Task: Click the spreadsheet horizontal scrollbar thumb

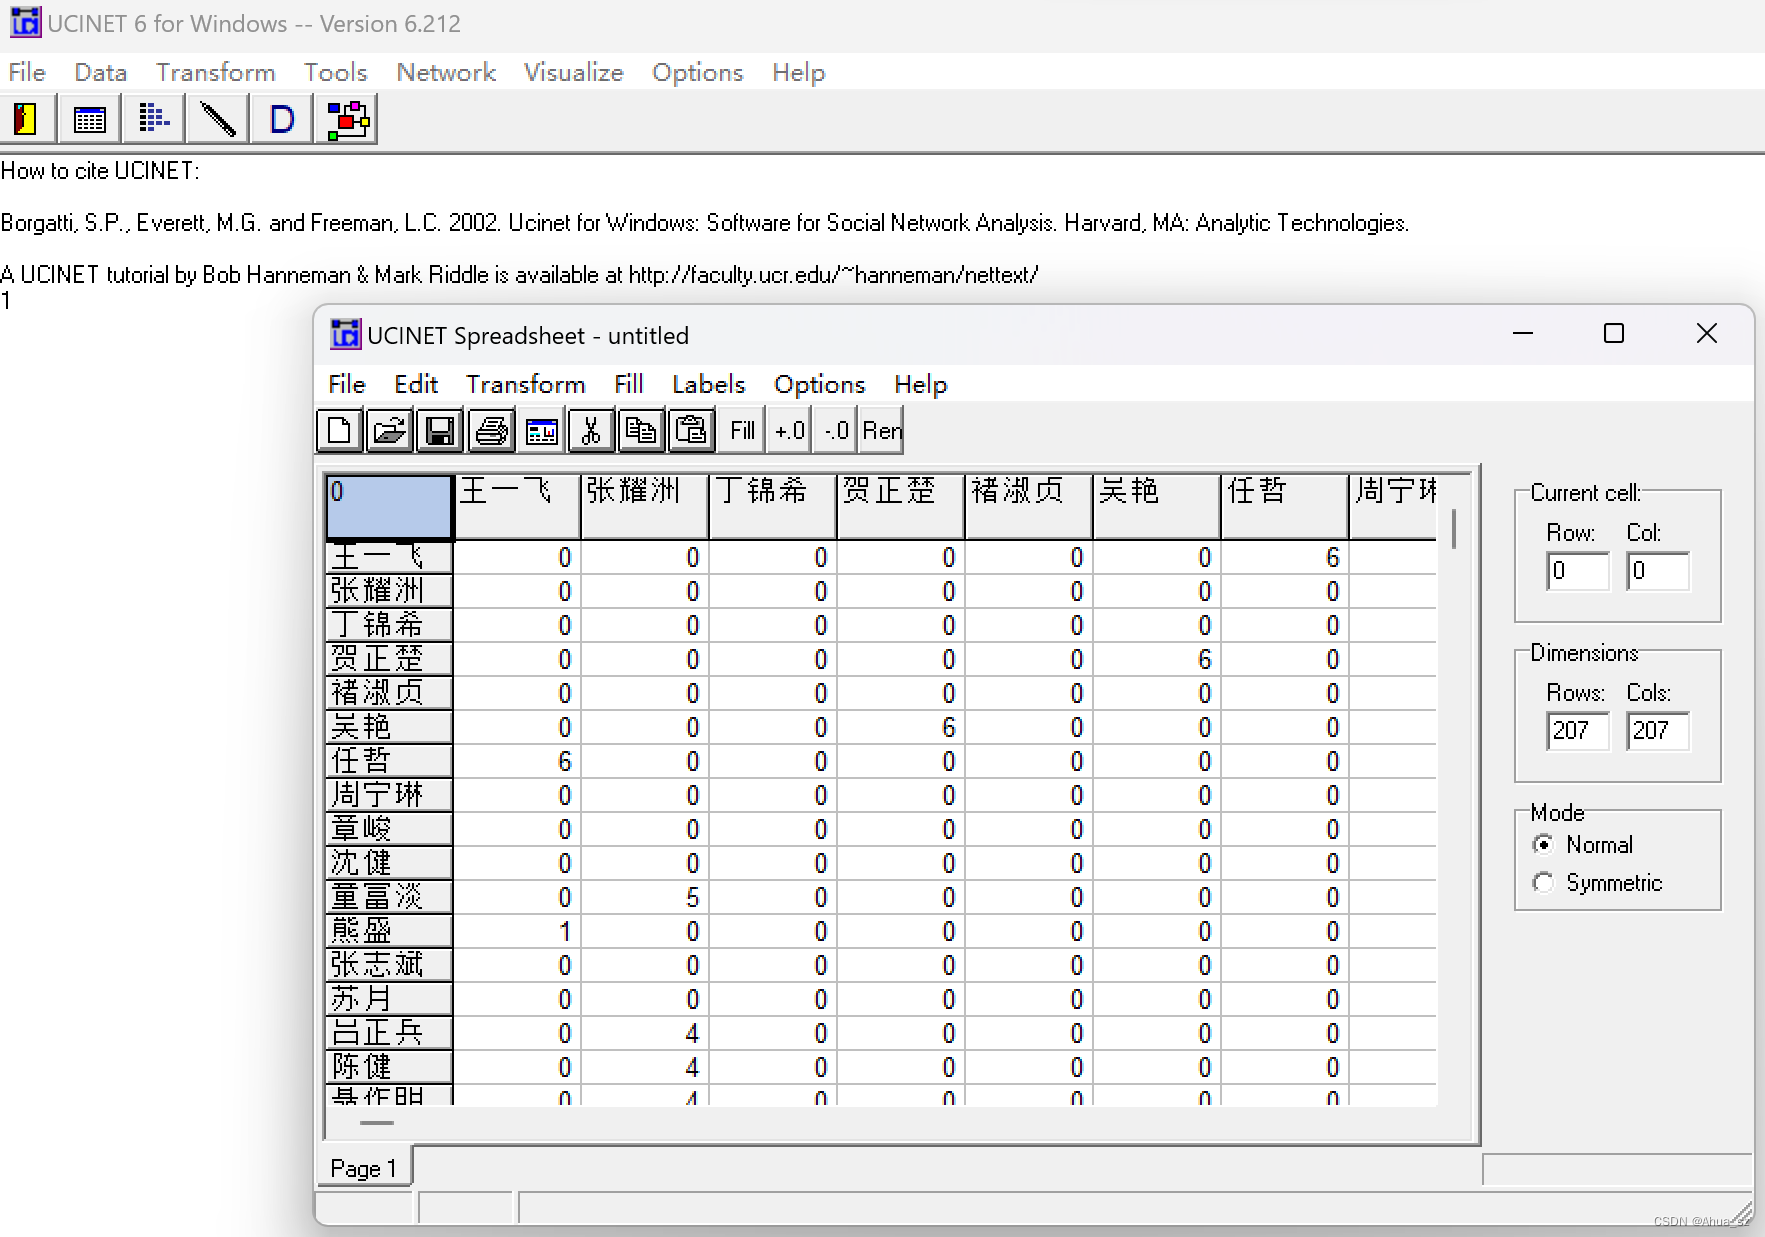Action: pos(376,1122)
